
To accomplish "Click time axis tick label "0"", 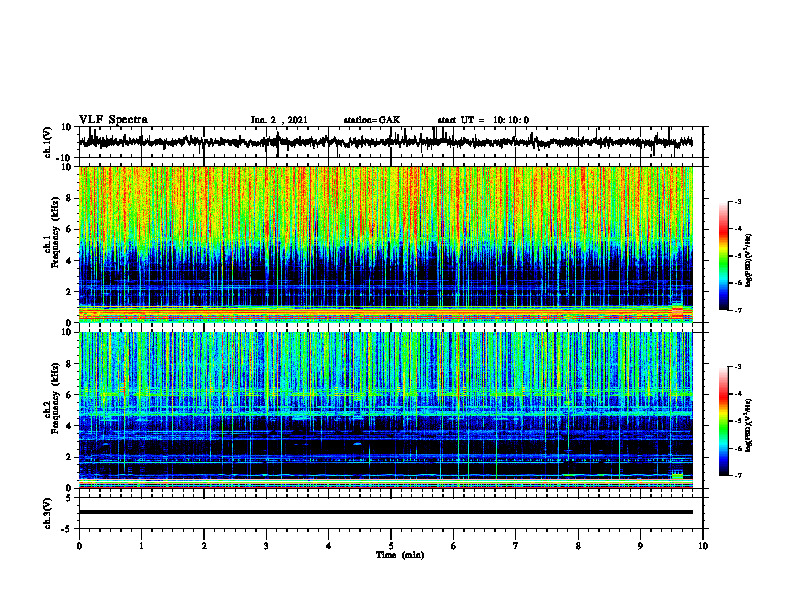I will [x=79, y=546].
